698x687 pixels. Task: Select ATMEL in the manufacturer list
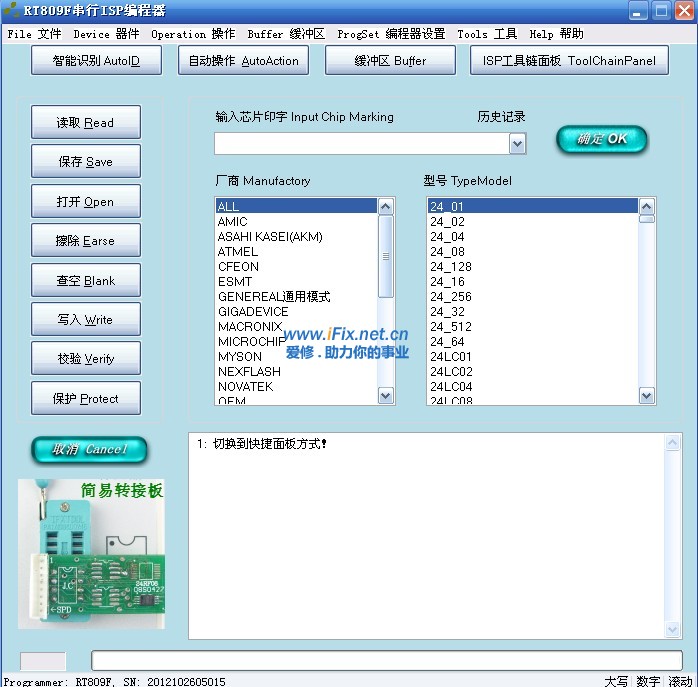tap(238, 252)
